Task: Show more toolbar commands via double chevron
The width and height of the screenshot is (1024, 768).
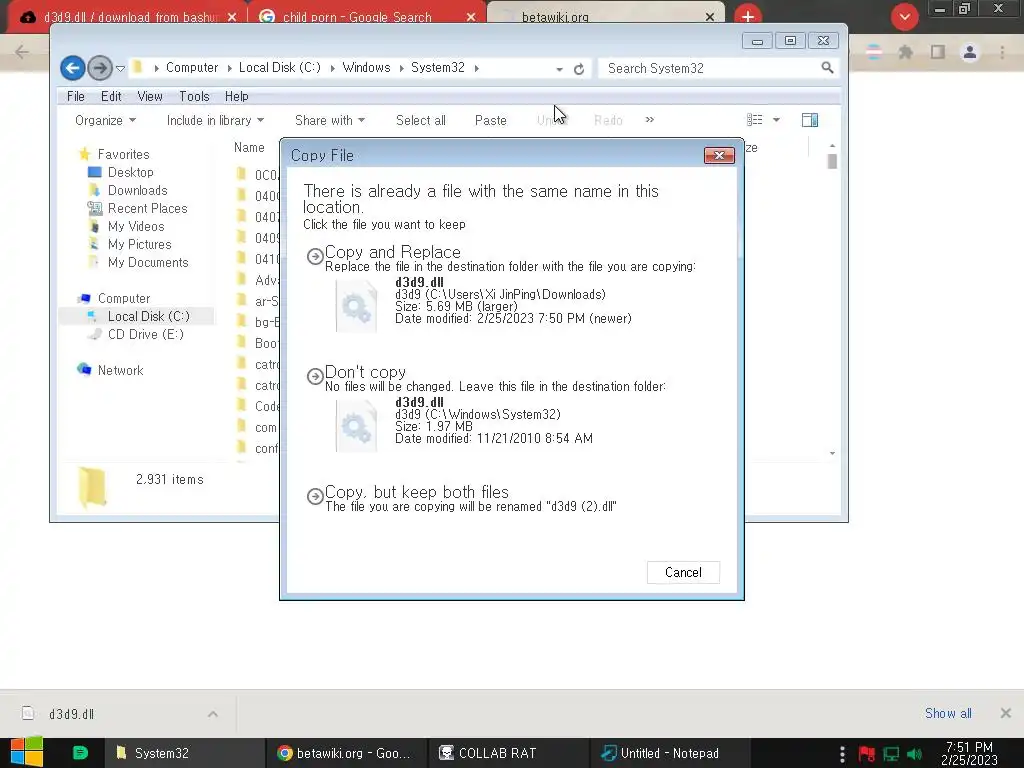Action: [x=649, y=120]
